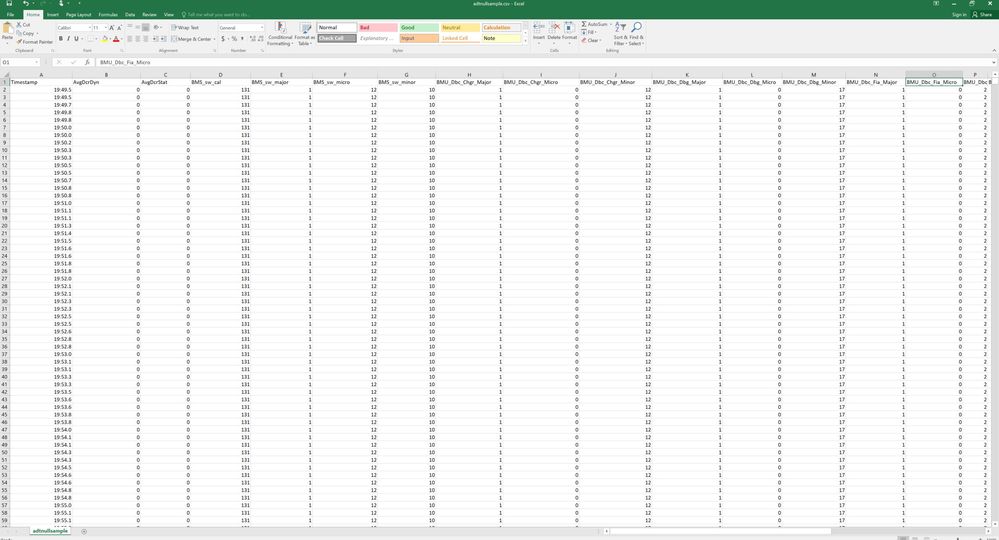Open the General number format dropdown

pos(261,28)
